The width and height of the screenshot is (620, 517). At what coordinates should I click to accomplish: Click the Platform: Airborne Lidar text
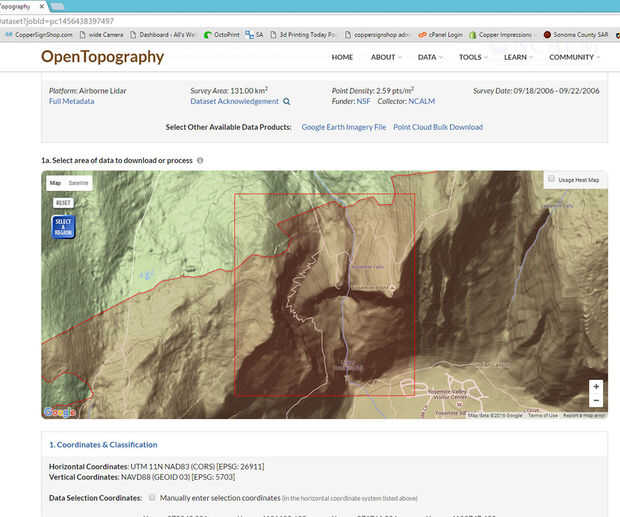click(x=88, y=91)
